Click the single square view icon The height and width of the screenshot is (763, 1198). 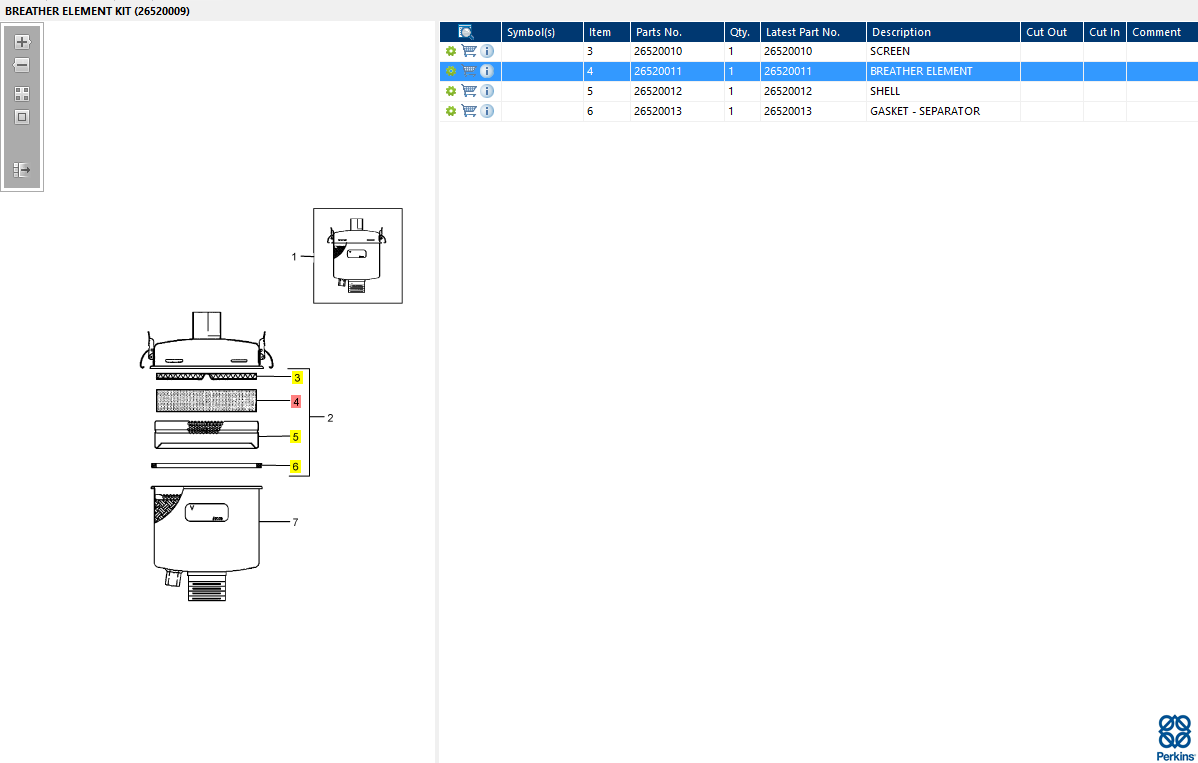pos(22,118)
